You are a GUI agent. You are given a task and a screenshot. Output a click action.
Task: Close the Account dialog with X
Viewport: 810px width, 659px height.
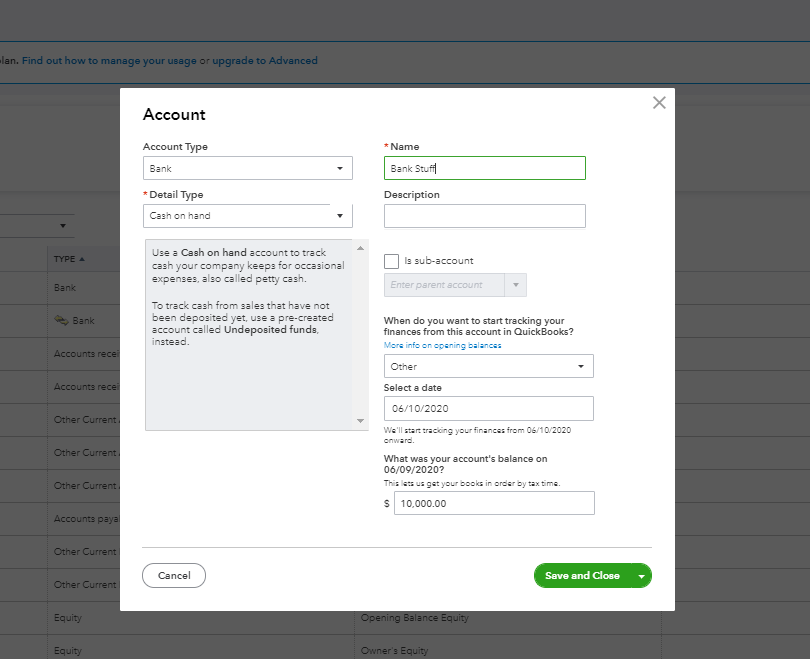pyautogui.click(x=659, y=103)
